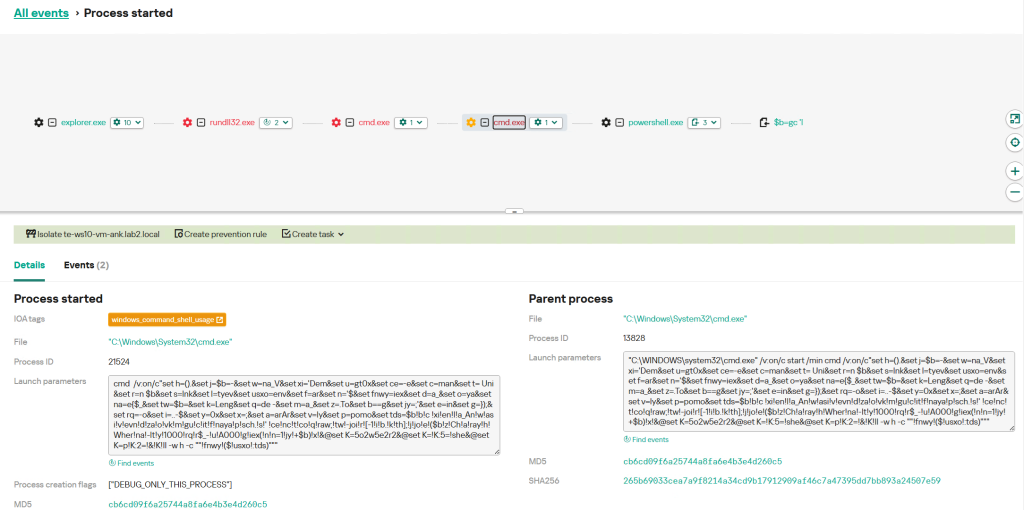Screen dimensions: 1024x510
Task: Click the red gear icon beside rundll32.exe
Action: 187,122
